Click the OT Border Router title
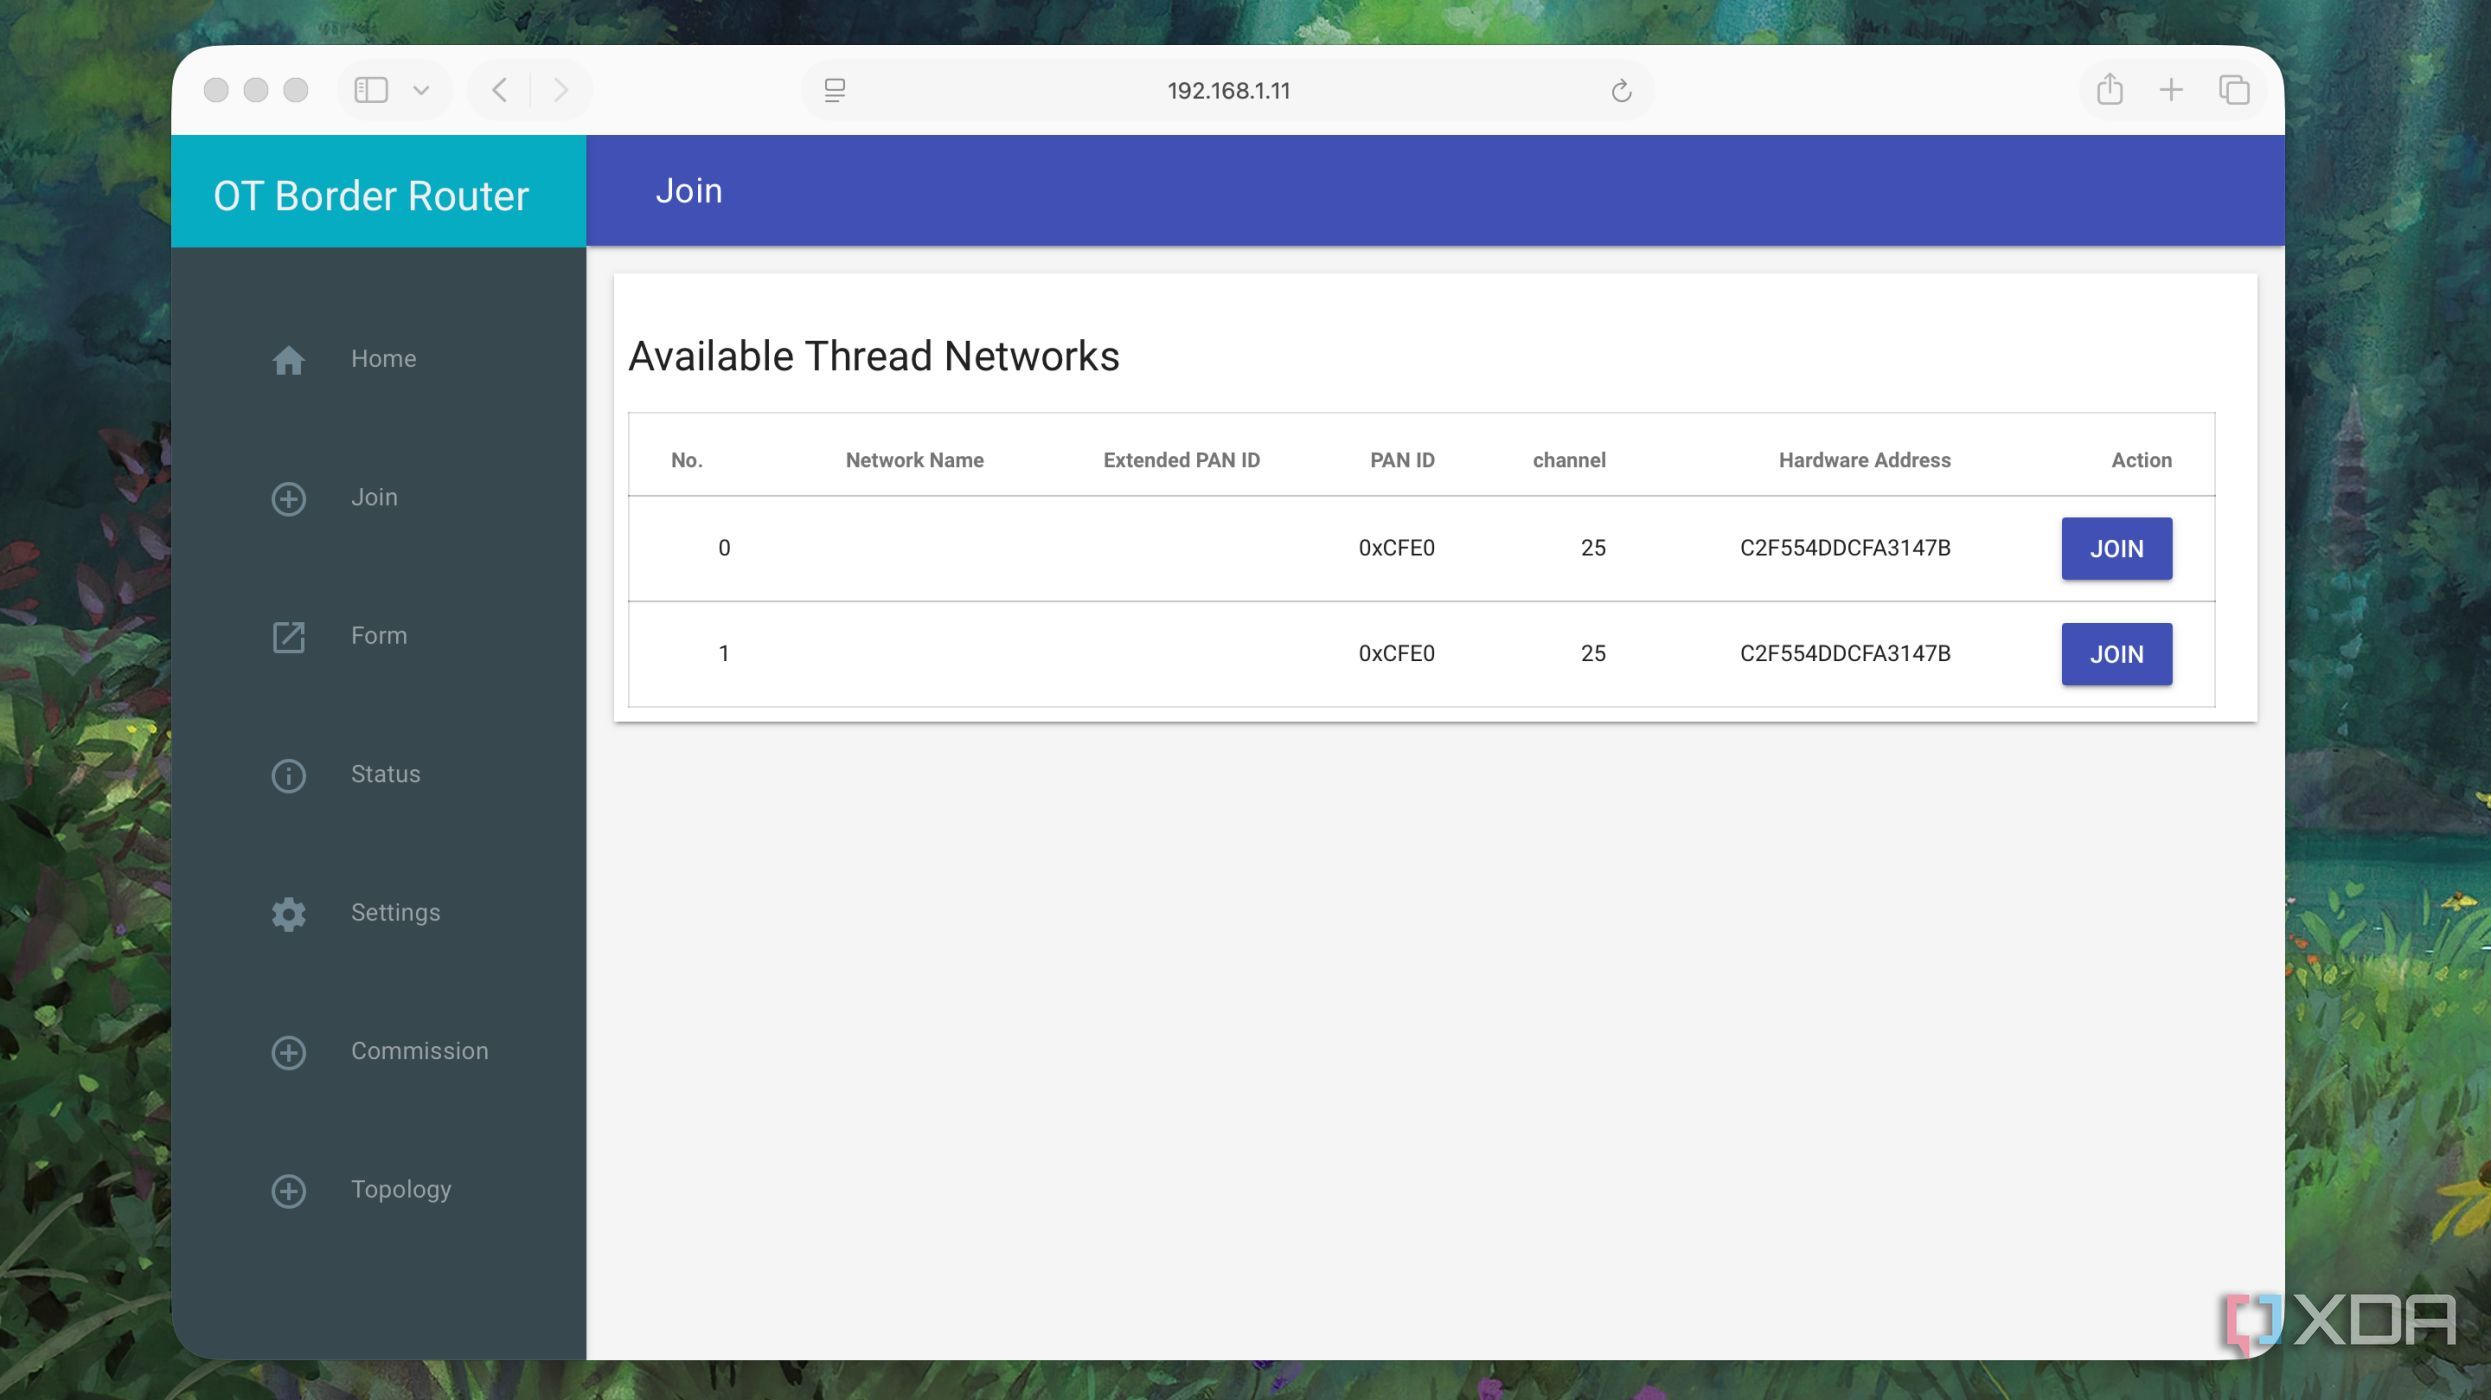The image size is (2491, 1400). (371, 195)
